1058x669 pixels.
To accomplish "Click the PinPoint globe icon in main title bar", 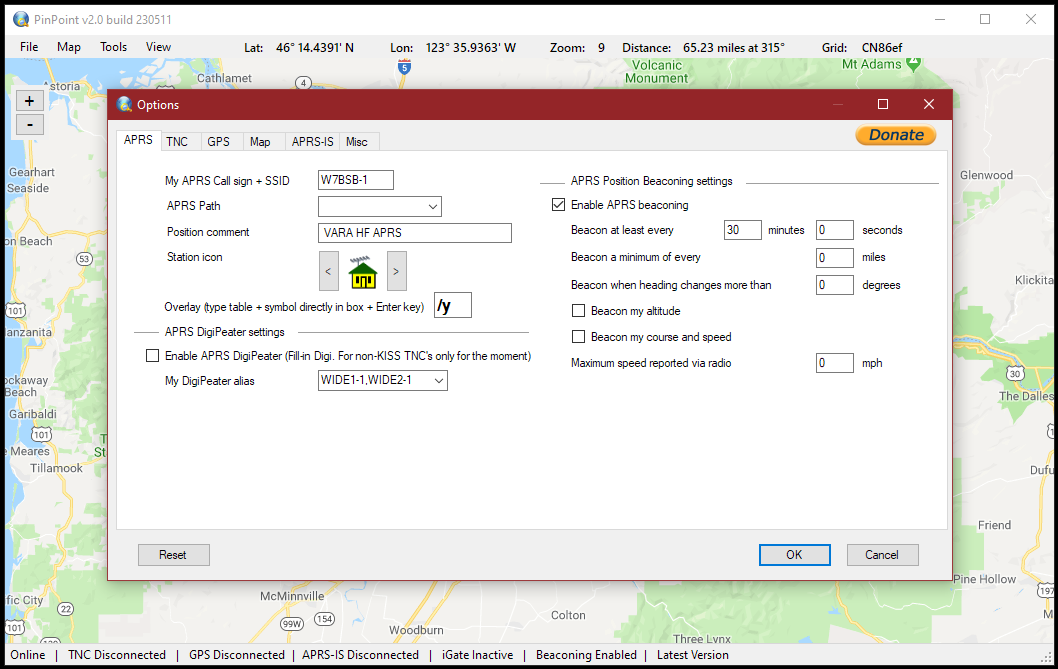I will (20, 19).
